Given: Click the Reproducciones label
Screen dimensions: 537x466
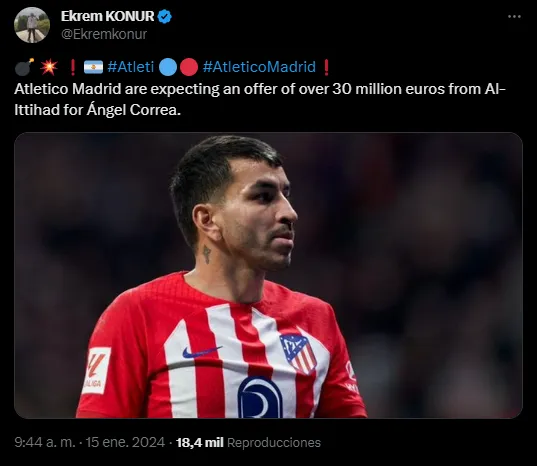Looking at the screenshot, I should click(274, 442).
